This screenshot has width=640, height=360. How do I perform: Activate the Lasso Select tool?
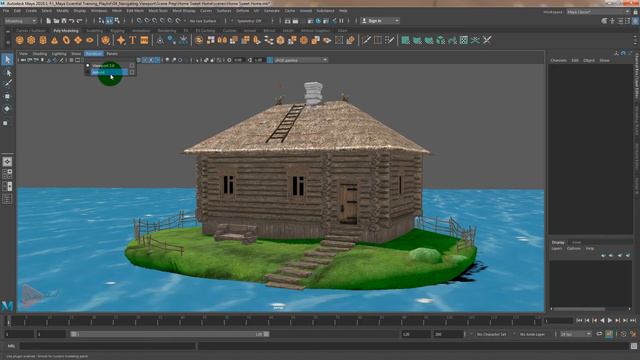click(7, 73)
